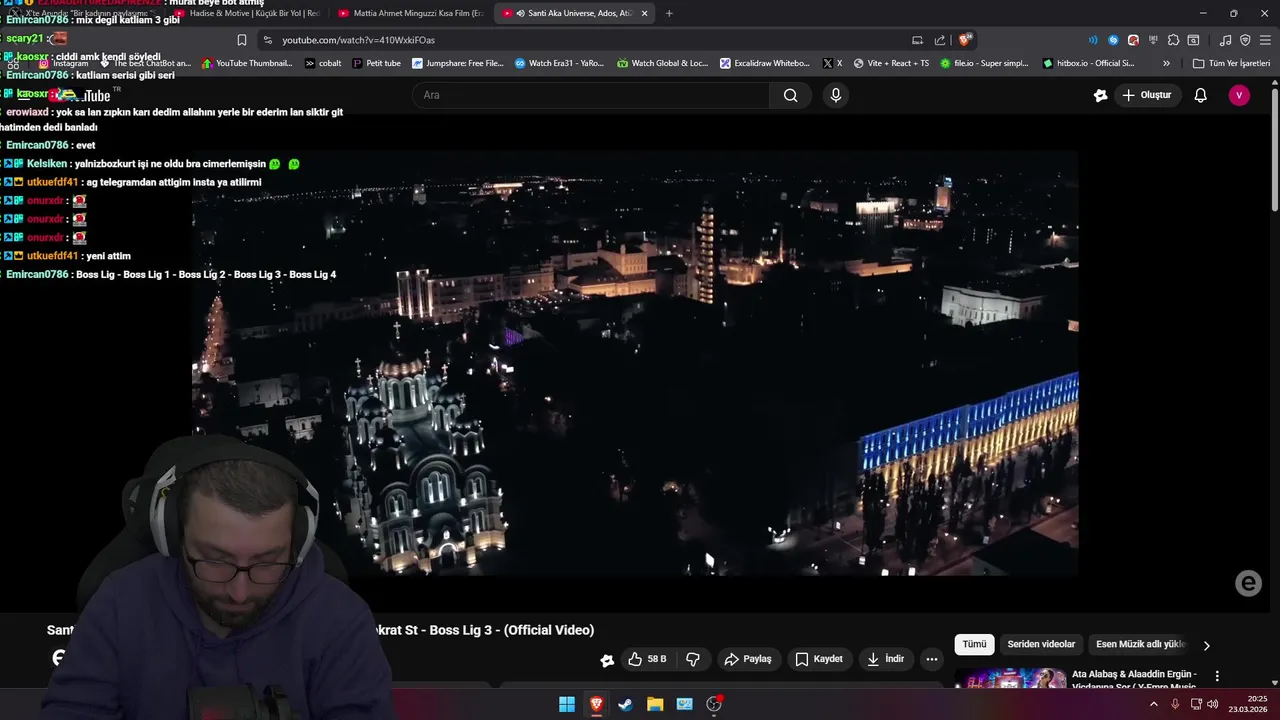Open the taskbar volume control
This screenshot has width=1280, height=720.
pos(1213,704)
